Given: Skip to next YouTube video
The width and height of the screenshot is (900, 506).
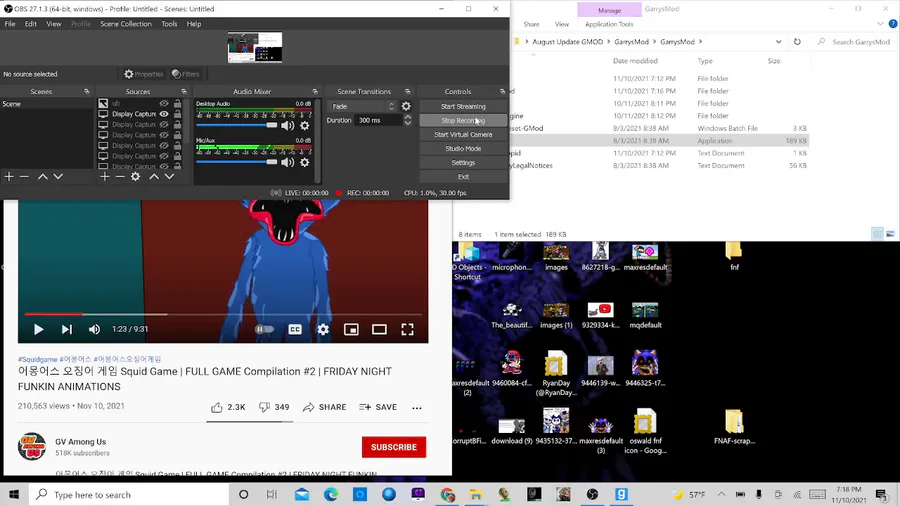Looking at the screenshot, I should (67, 329).
